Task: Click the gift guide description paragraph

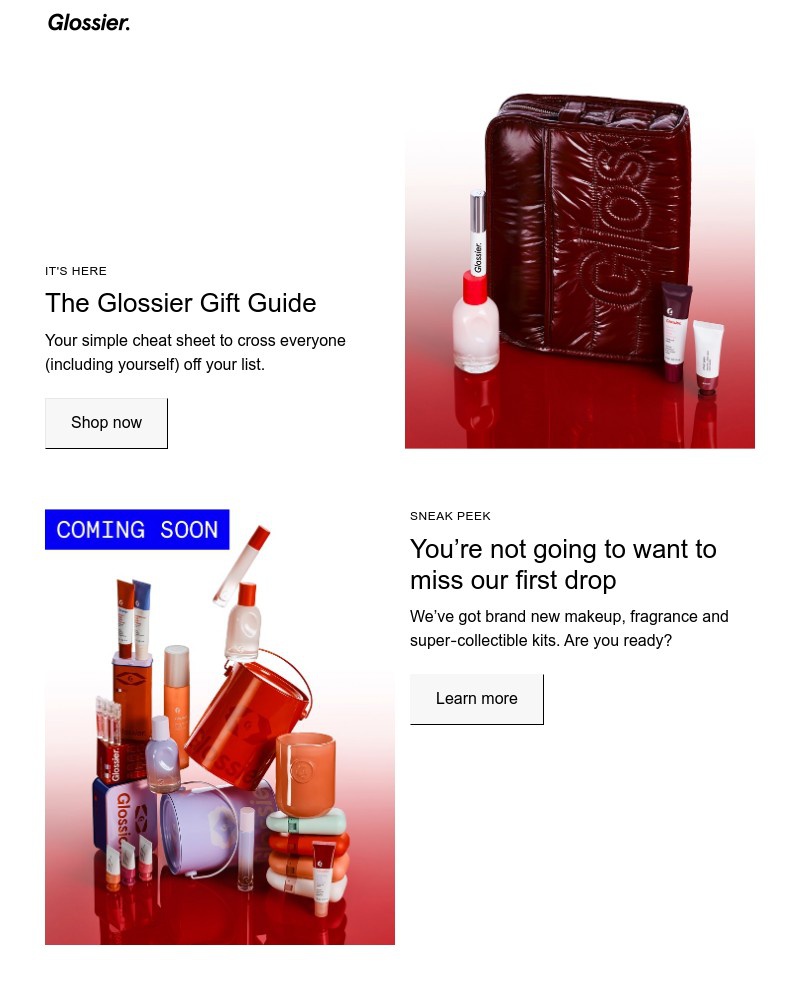Action: point(195,352)
